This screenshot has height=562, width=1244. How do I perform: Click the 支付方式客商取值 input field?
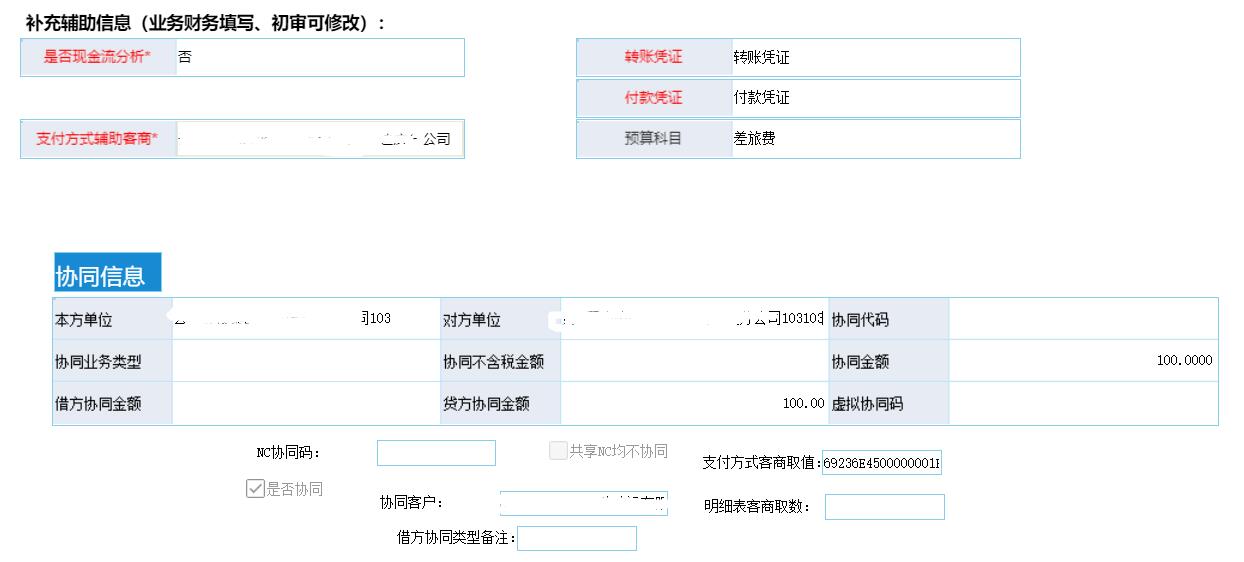pyautogui.click(x=881, y=463)
